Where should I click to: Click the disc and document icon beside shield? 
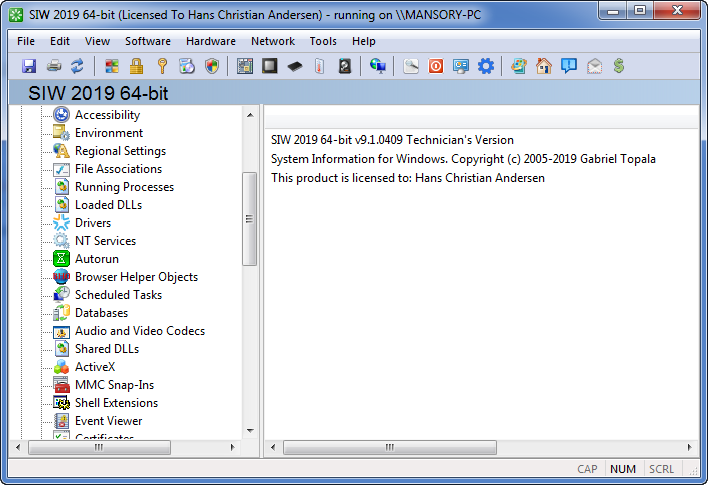187,66
